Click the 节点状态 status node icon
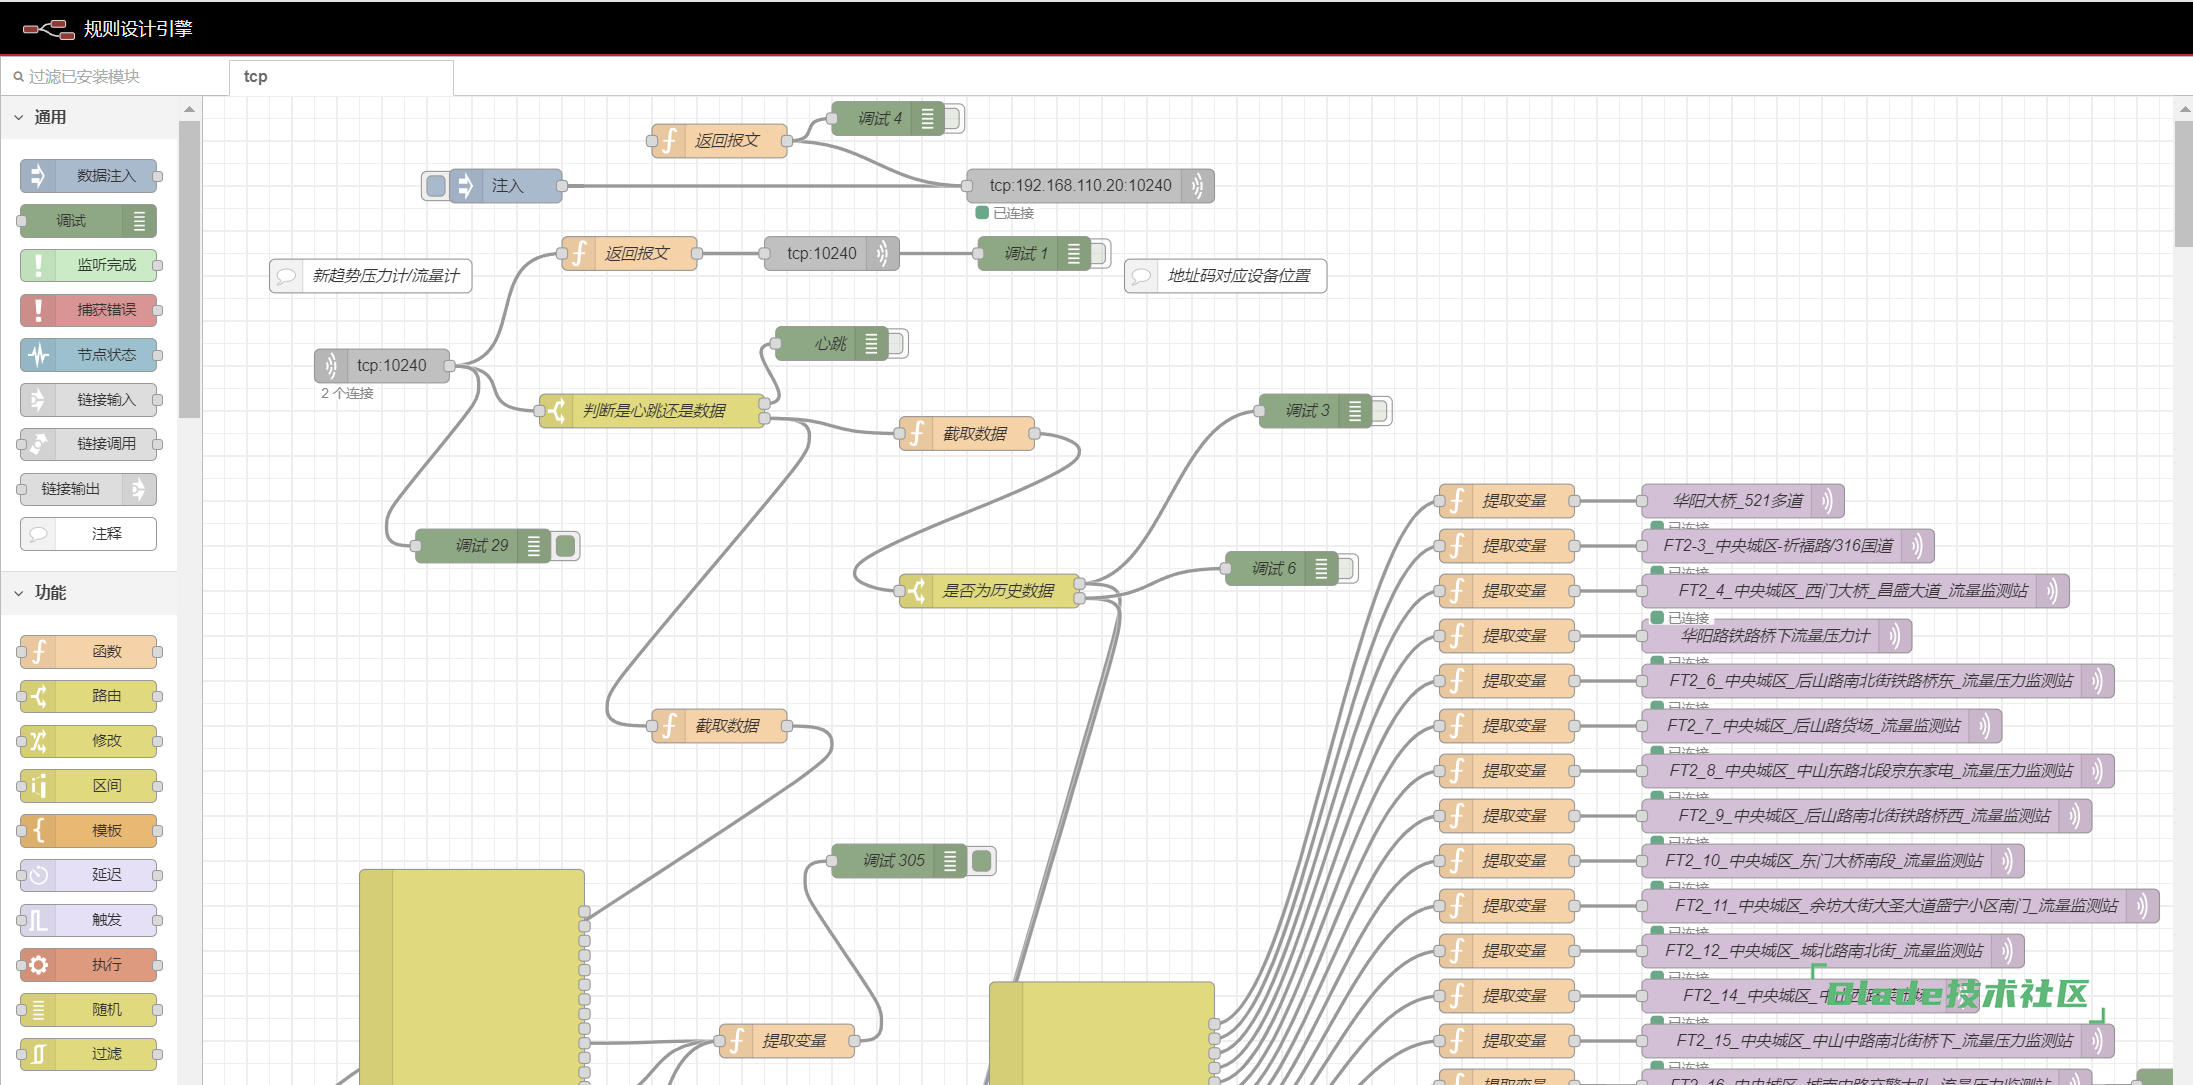 click(x=38, y=355)
